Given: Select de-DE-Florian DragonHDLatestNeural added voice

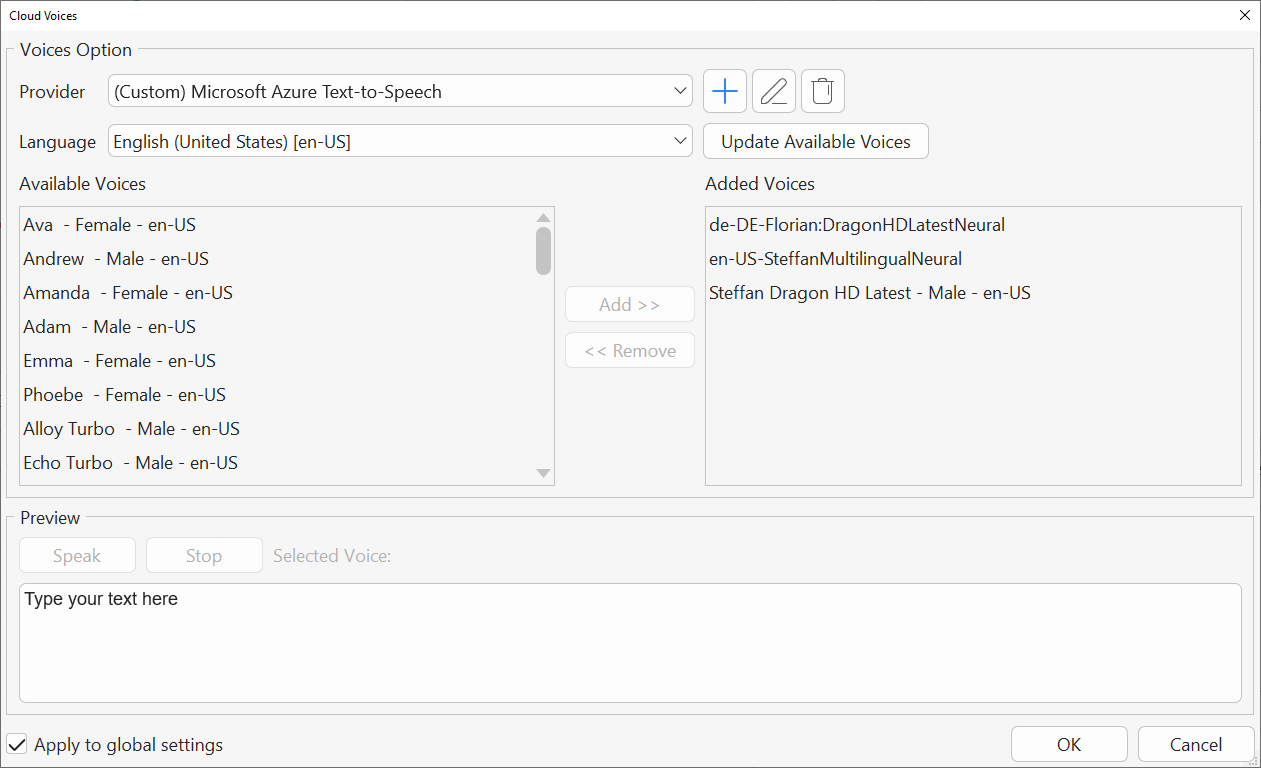Looking at the screenshot, I should (857, 225).
